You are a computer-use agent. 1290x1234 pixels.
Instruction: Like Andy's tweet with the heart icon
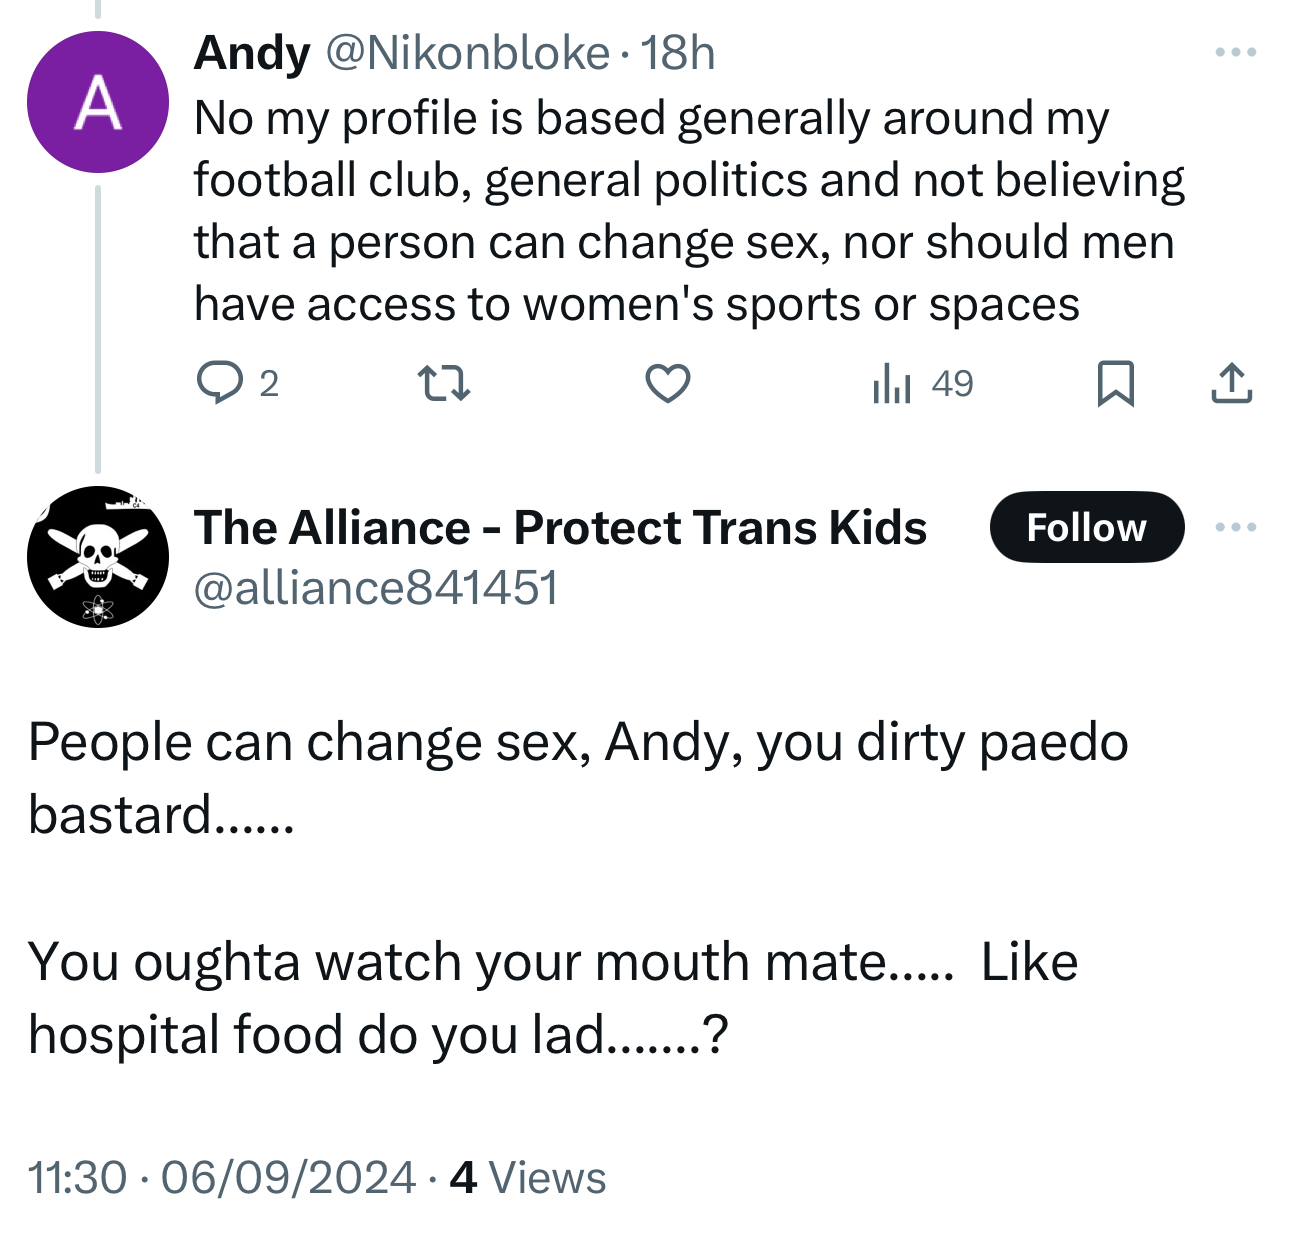[667, 383]
